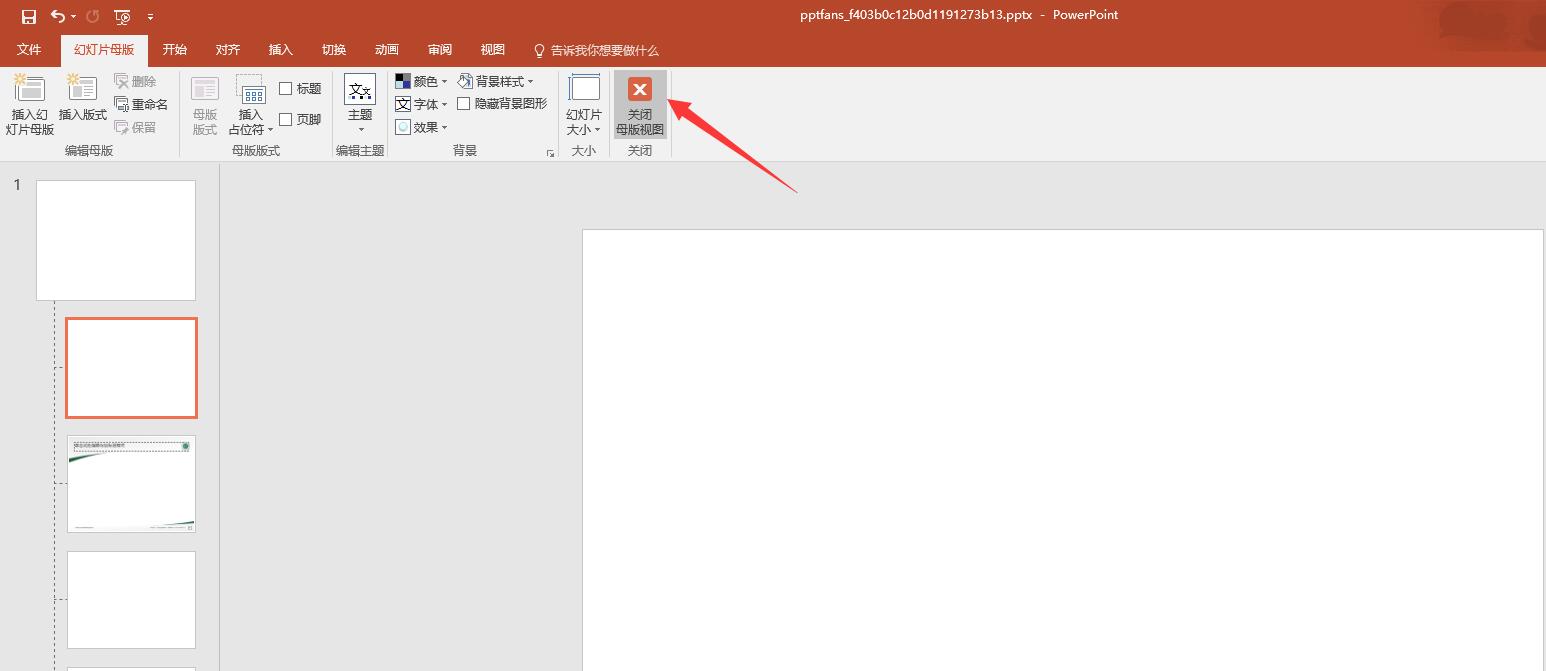
Task: Click the Insert Slide Master icon
Action: click(x=29, y=89)
